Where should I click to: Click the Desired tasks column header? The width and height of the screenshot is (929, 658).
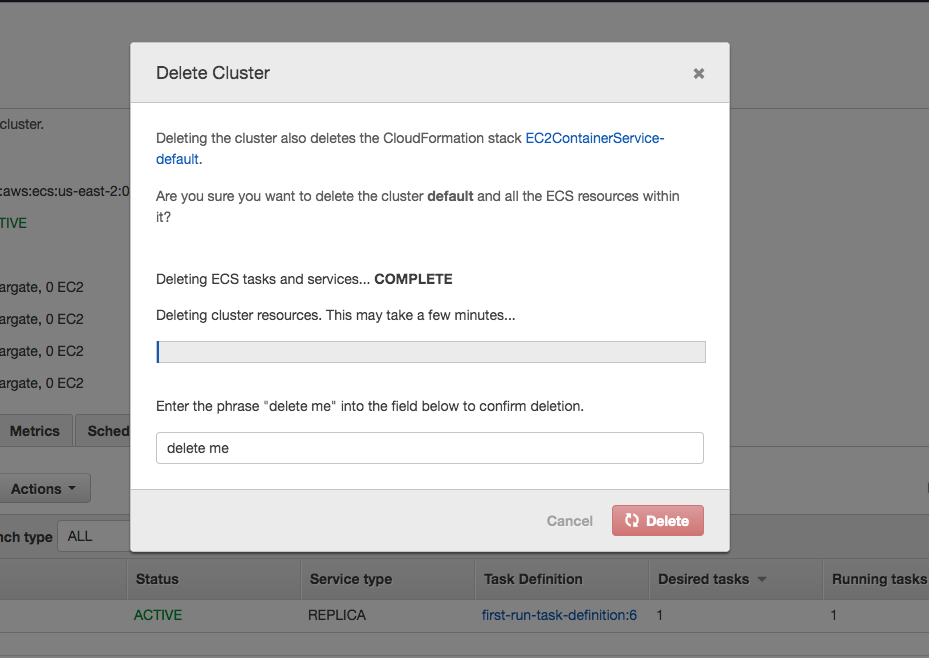pos(703,579)
